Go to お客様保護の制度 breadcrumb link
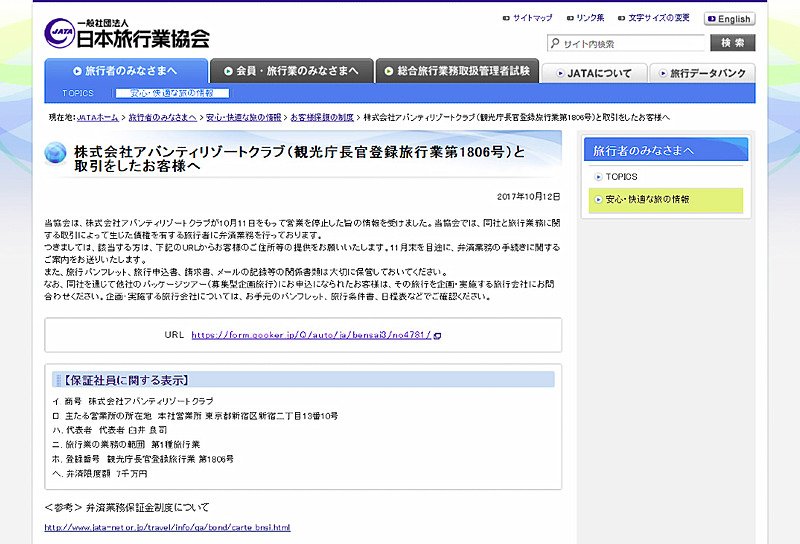Image resolution: width=800 pixels, height=544 pixels. (x=322, y=117)
